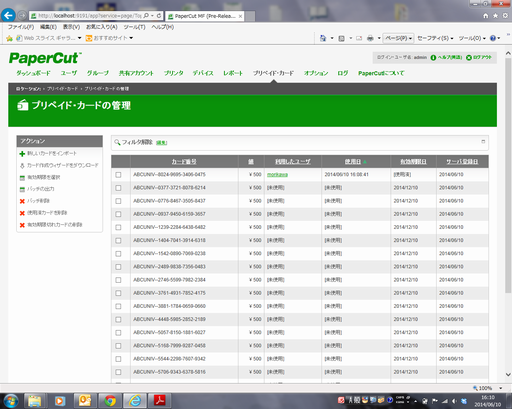Go to the プリンタ tab
The height and width of the screenshot is (409, 512).
point(173,73)
